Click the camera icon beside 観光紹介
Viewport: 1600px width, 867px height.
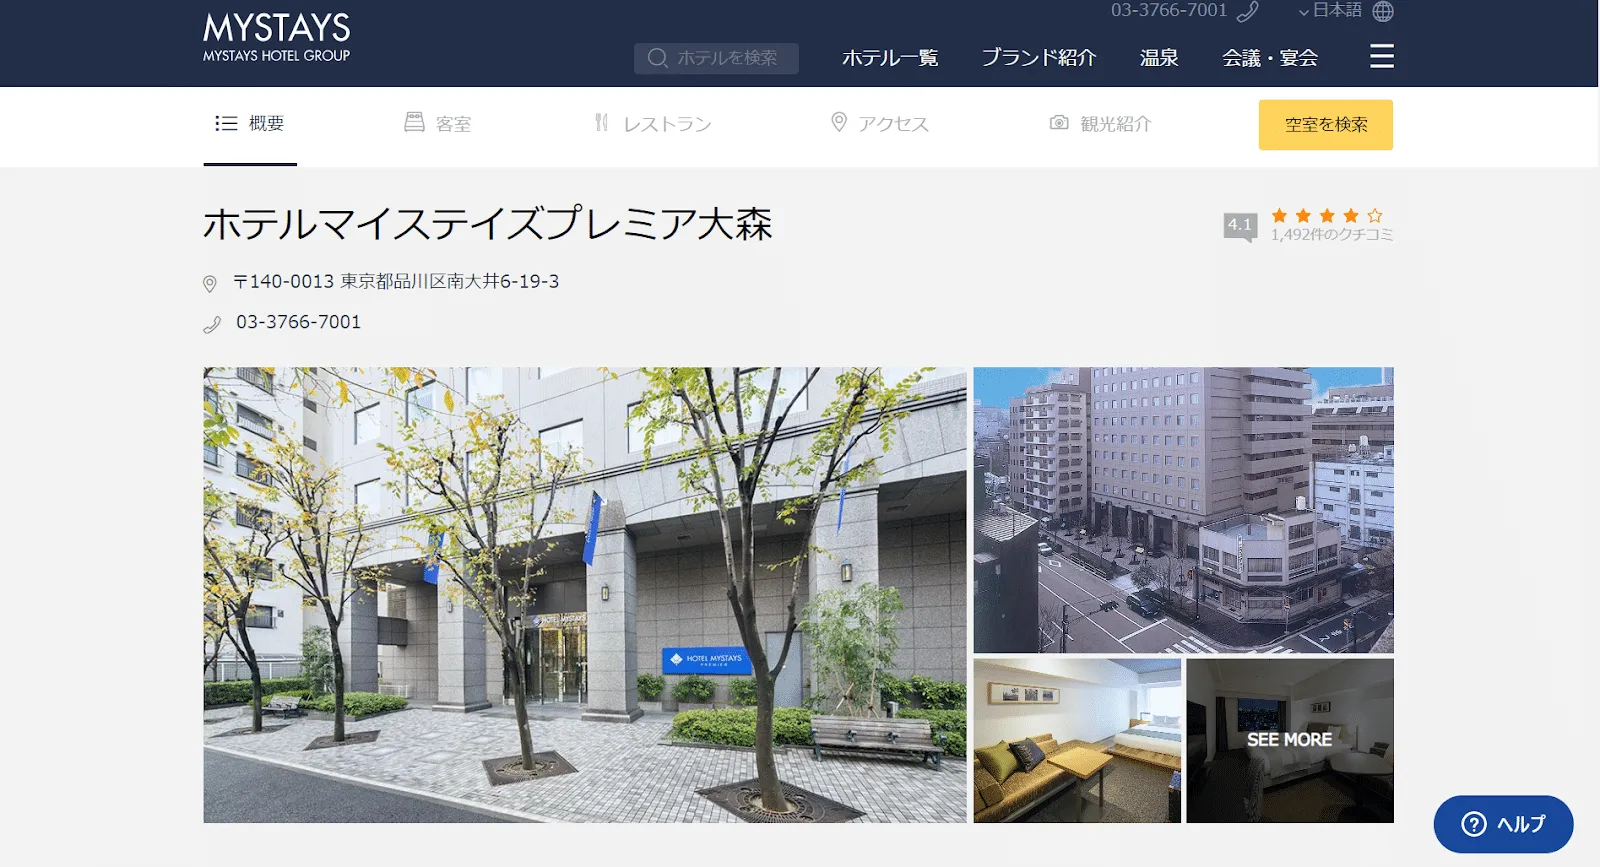coord(1059,122)
